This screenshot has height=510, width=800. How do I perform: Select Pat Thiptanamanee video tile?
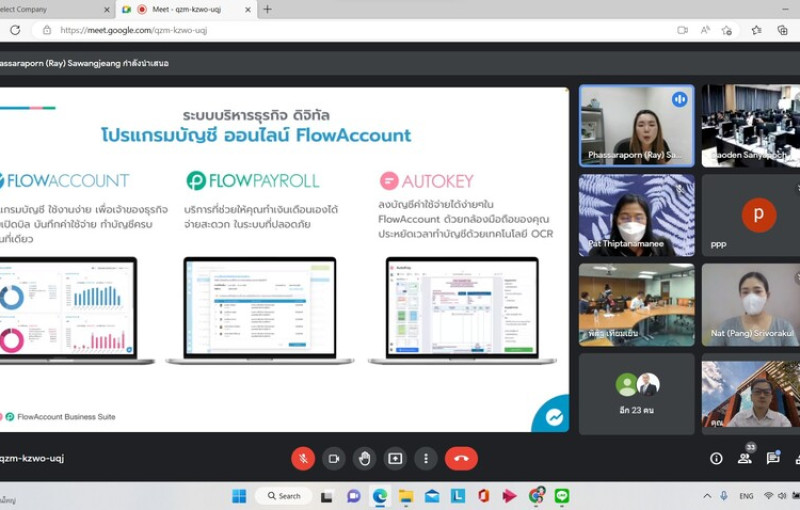pos(637,215)
